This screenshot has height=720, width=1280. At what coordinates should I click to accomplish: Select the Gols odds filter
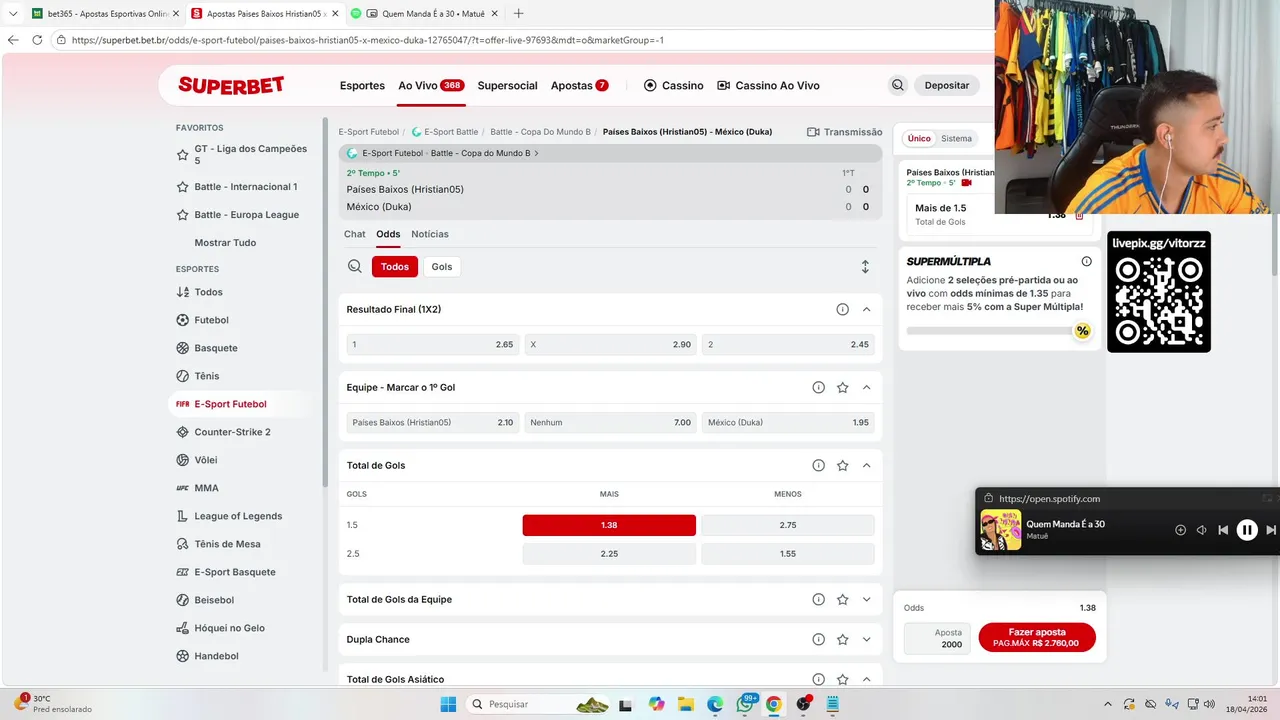(x=442, y=267)
